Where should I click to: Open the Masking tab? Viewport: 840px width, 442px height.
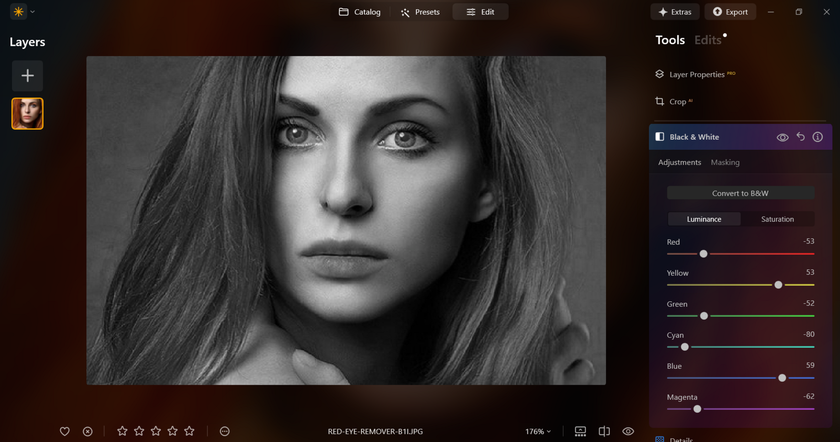725,162
